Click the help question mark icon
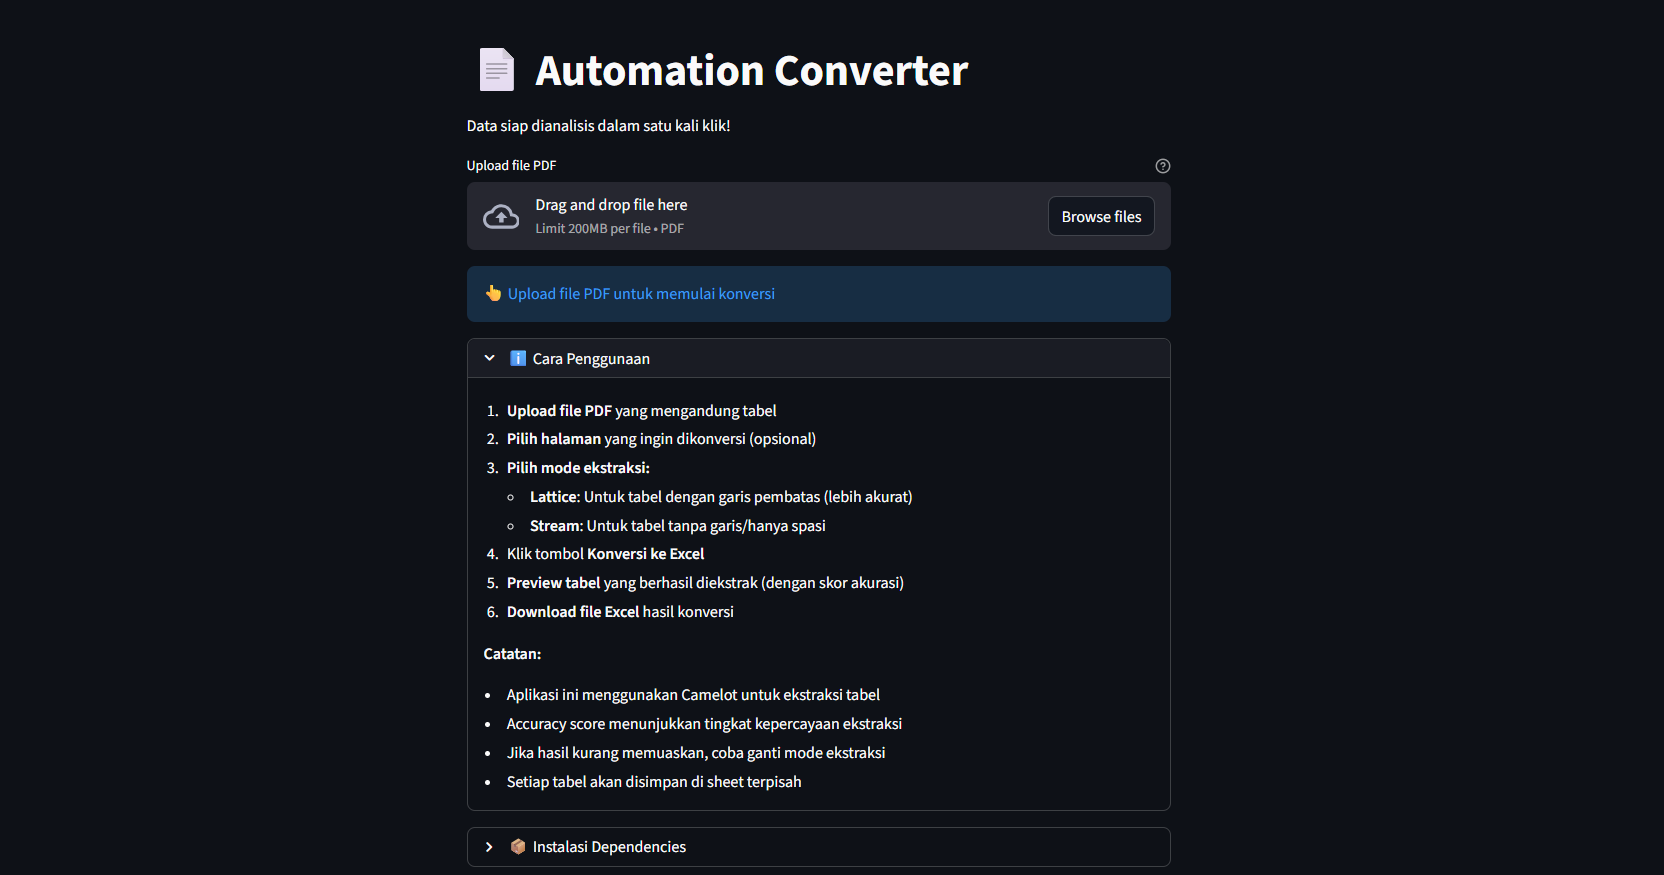The height and width of the screenshot is (875, 1664). 1162,166
